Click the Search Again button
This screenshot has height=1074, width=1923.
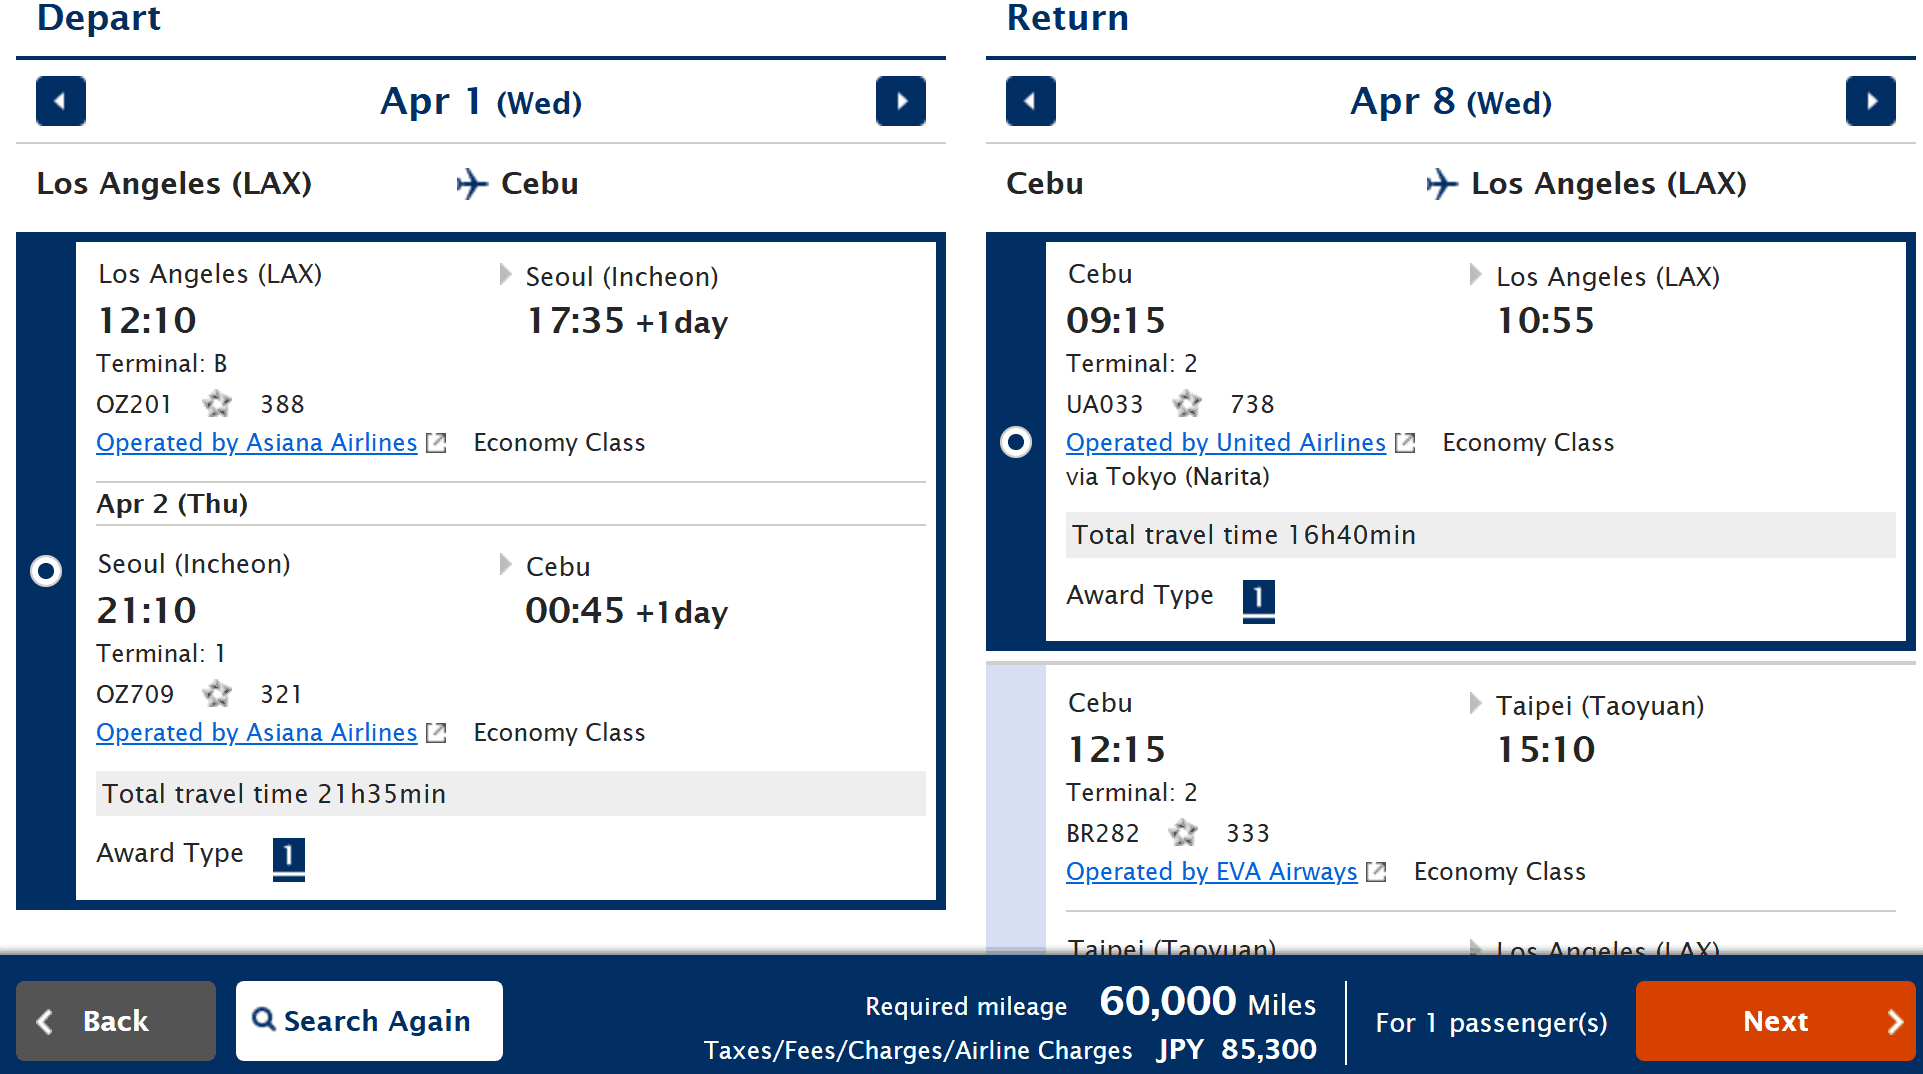click(368, 1020)
